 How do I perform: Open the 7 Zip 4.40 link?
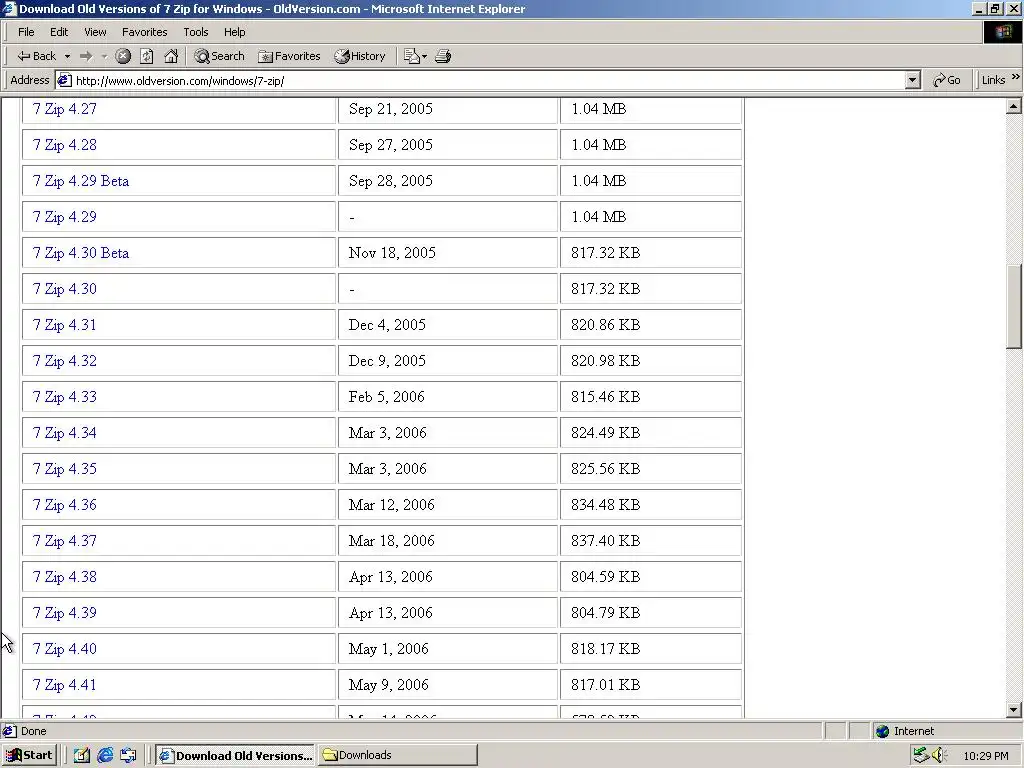click(x=65, y=649)
